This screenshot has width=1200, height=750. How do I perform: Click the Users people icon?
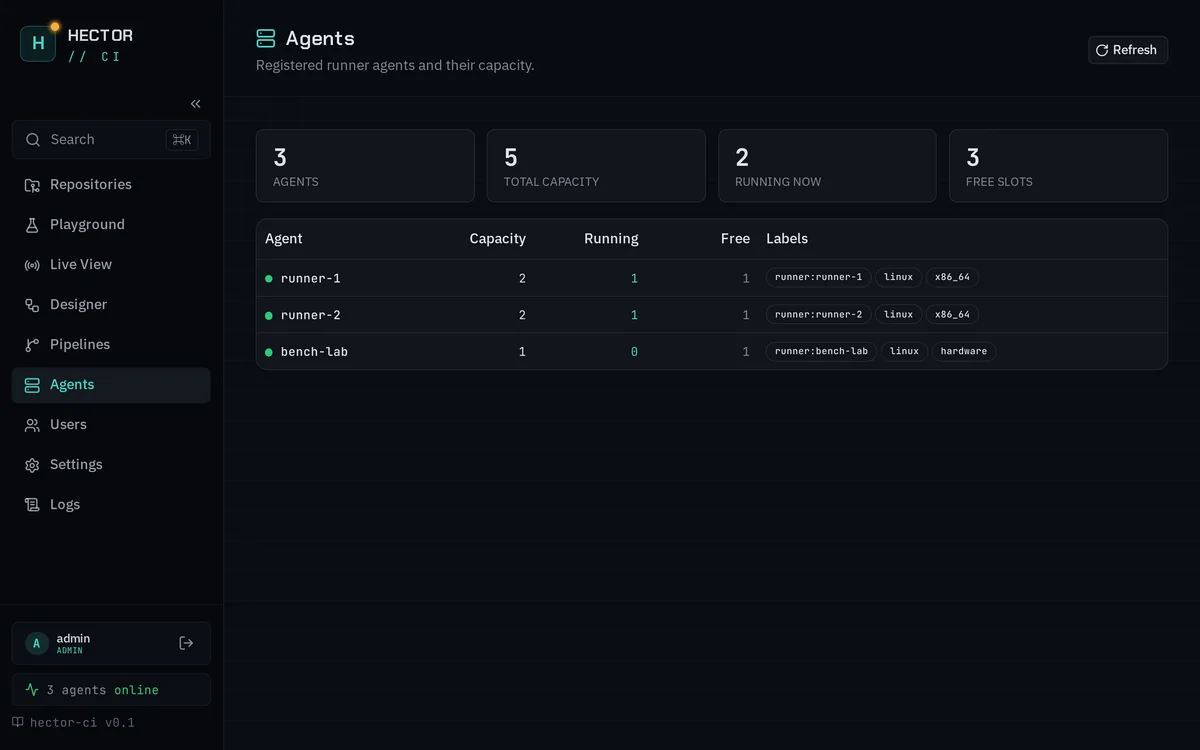click(x=32, y=425)
